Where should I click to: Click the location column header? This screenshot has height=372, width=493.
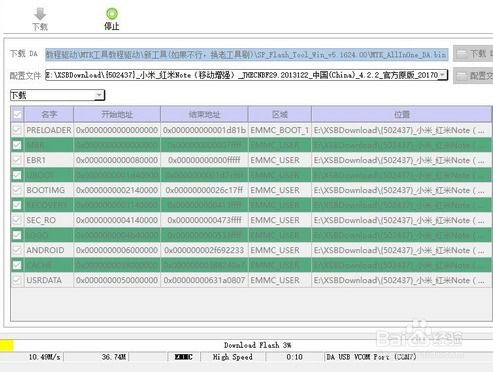click(x=401, y=115)
